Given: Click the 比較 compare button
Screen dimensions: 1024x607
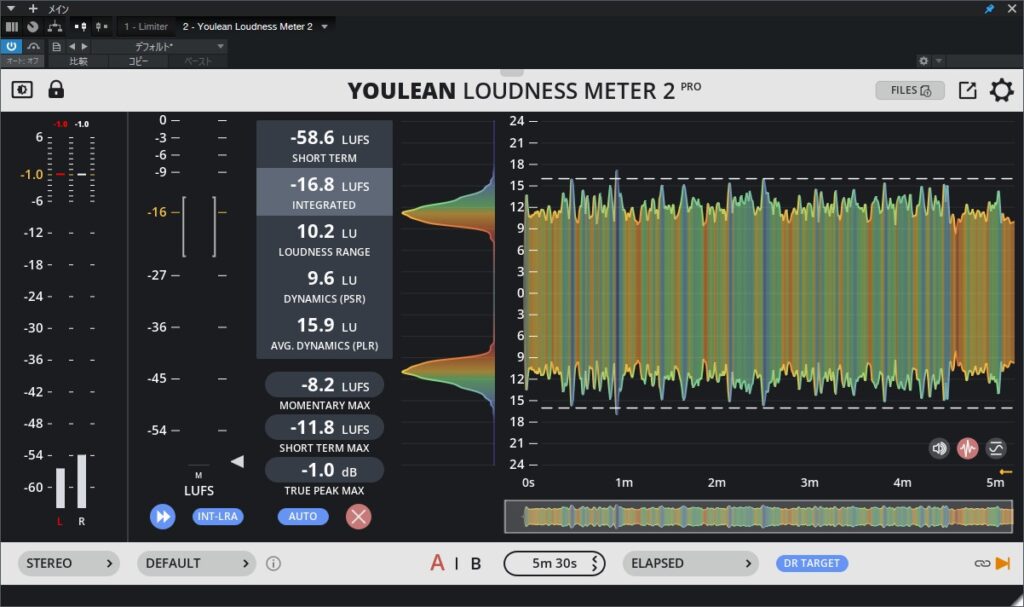Looking at the screenshot, I should [x=78, y=61].
